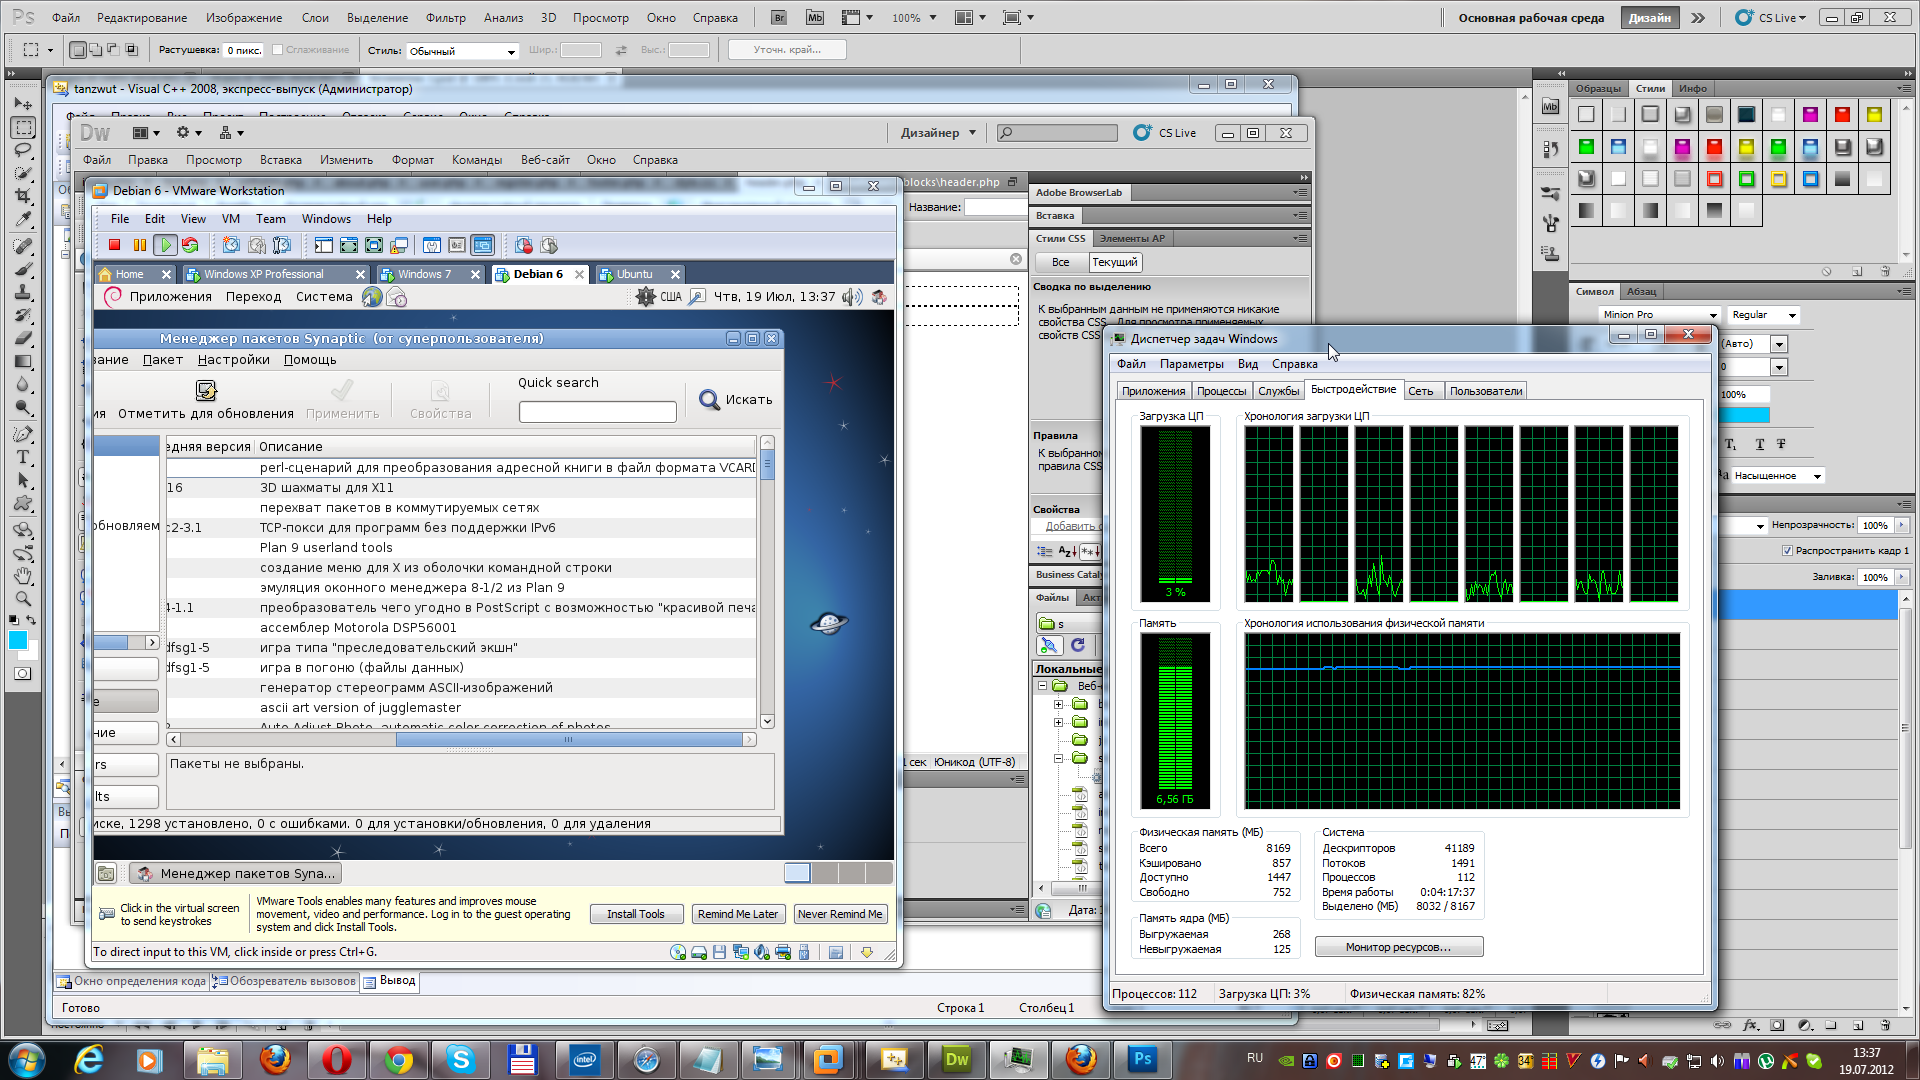Click Install Tools button in VMware
The image size is (1920, 1080).
635,914
